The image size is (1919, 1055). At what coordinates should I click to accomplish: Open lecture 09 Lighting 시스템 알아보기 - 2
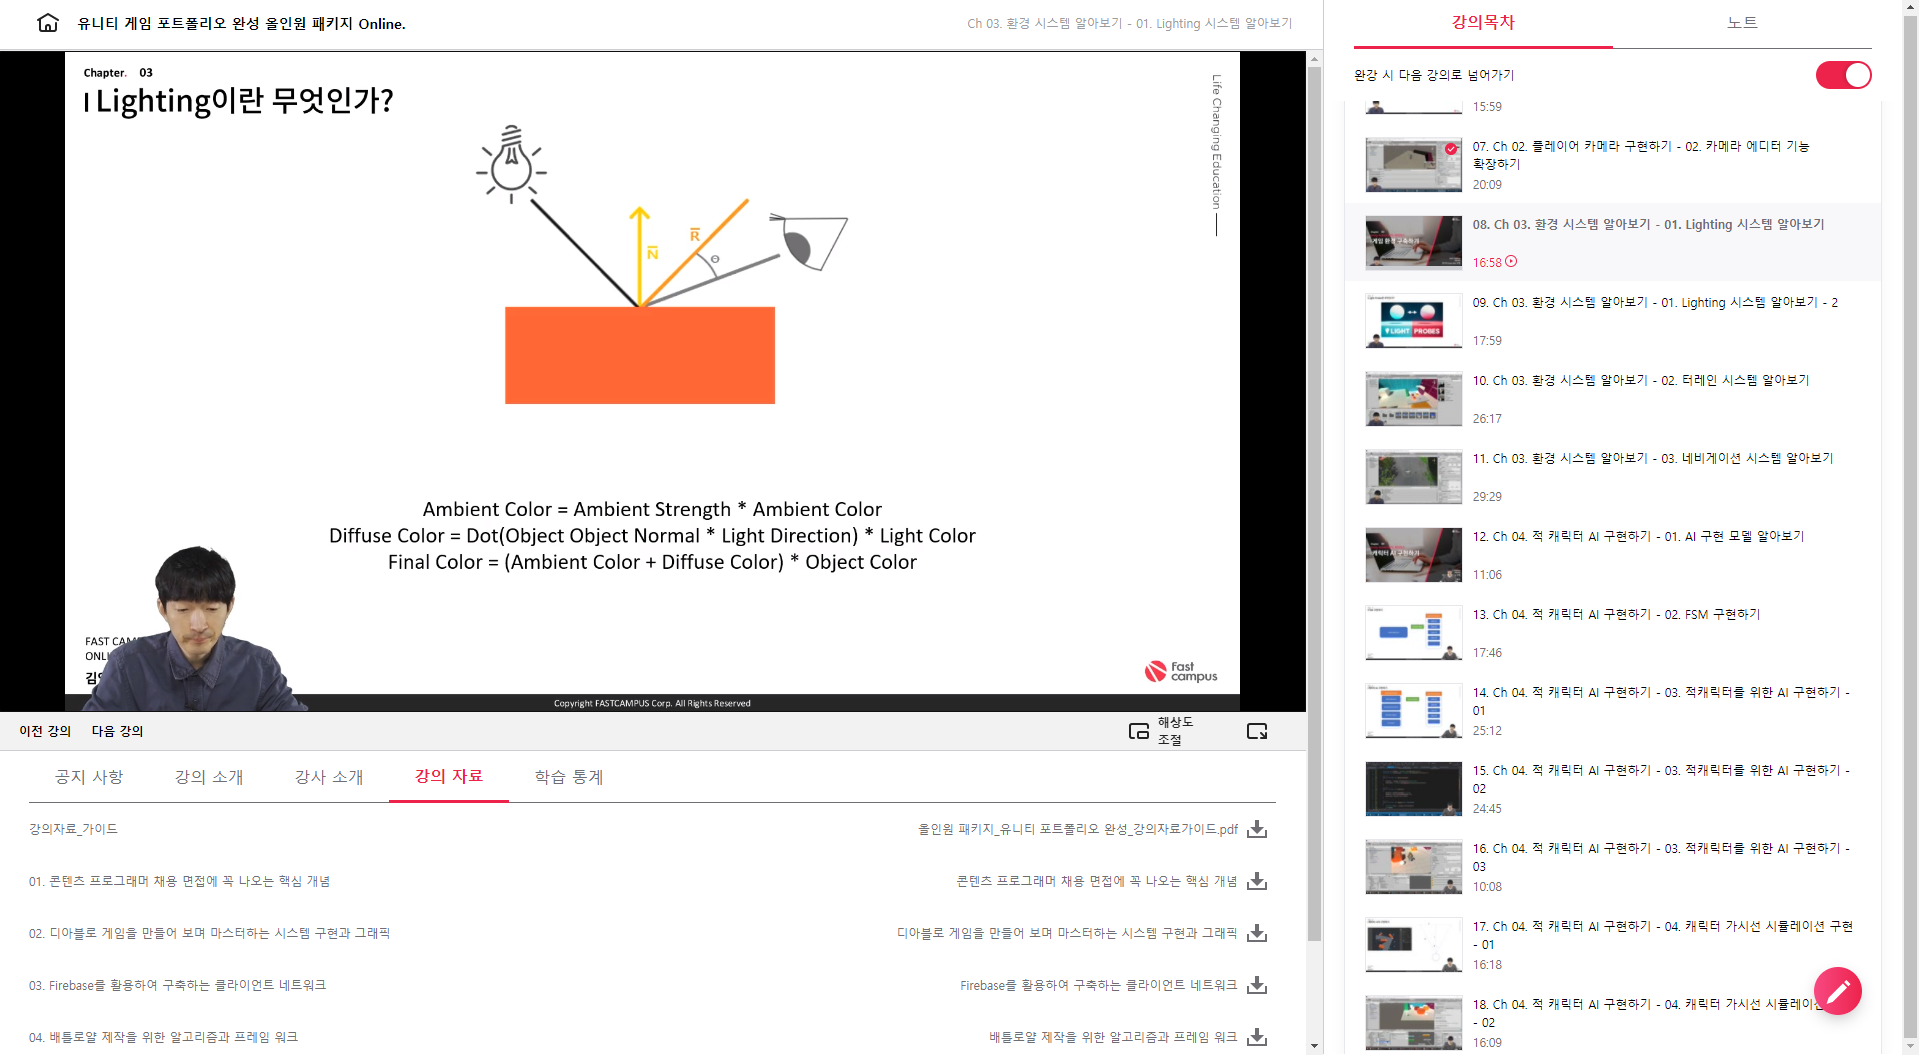(x=1613, y=321)
